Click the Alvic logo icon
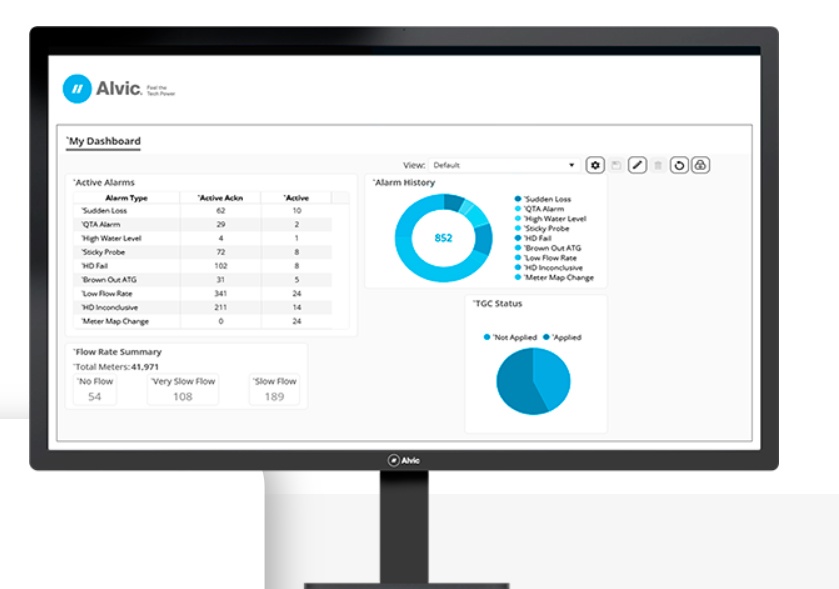The height and width of the screenshot is (589, 839). point(77,89)
